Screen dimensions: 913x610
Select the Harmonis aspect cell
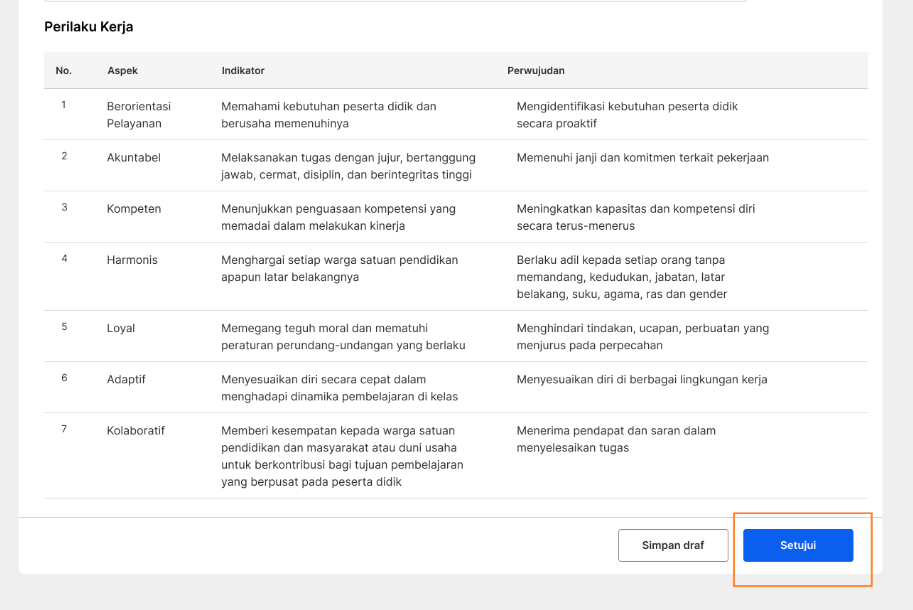[x=132, y=260]
